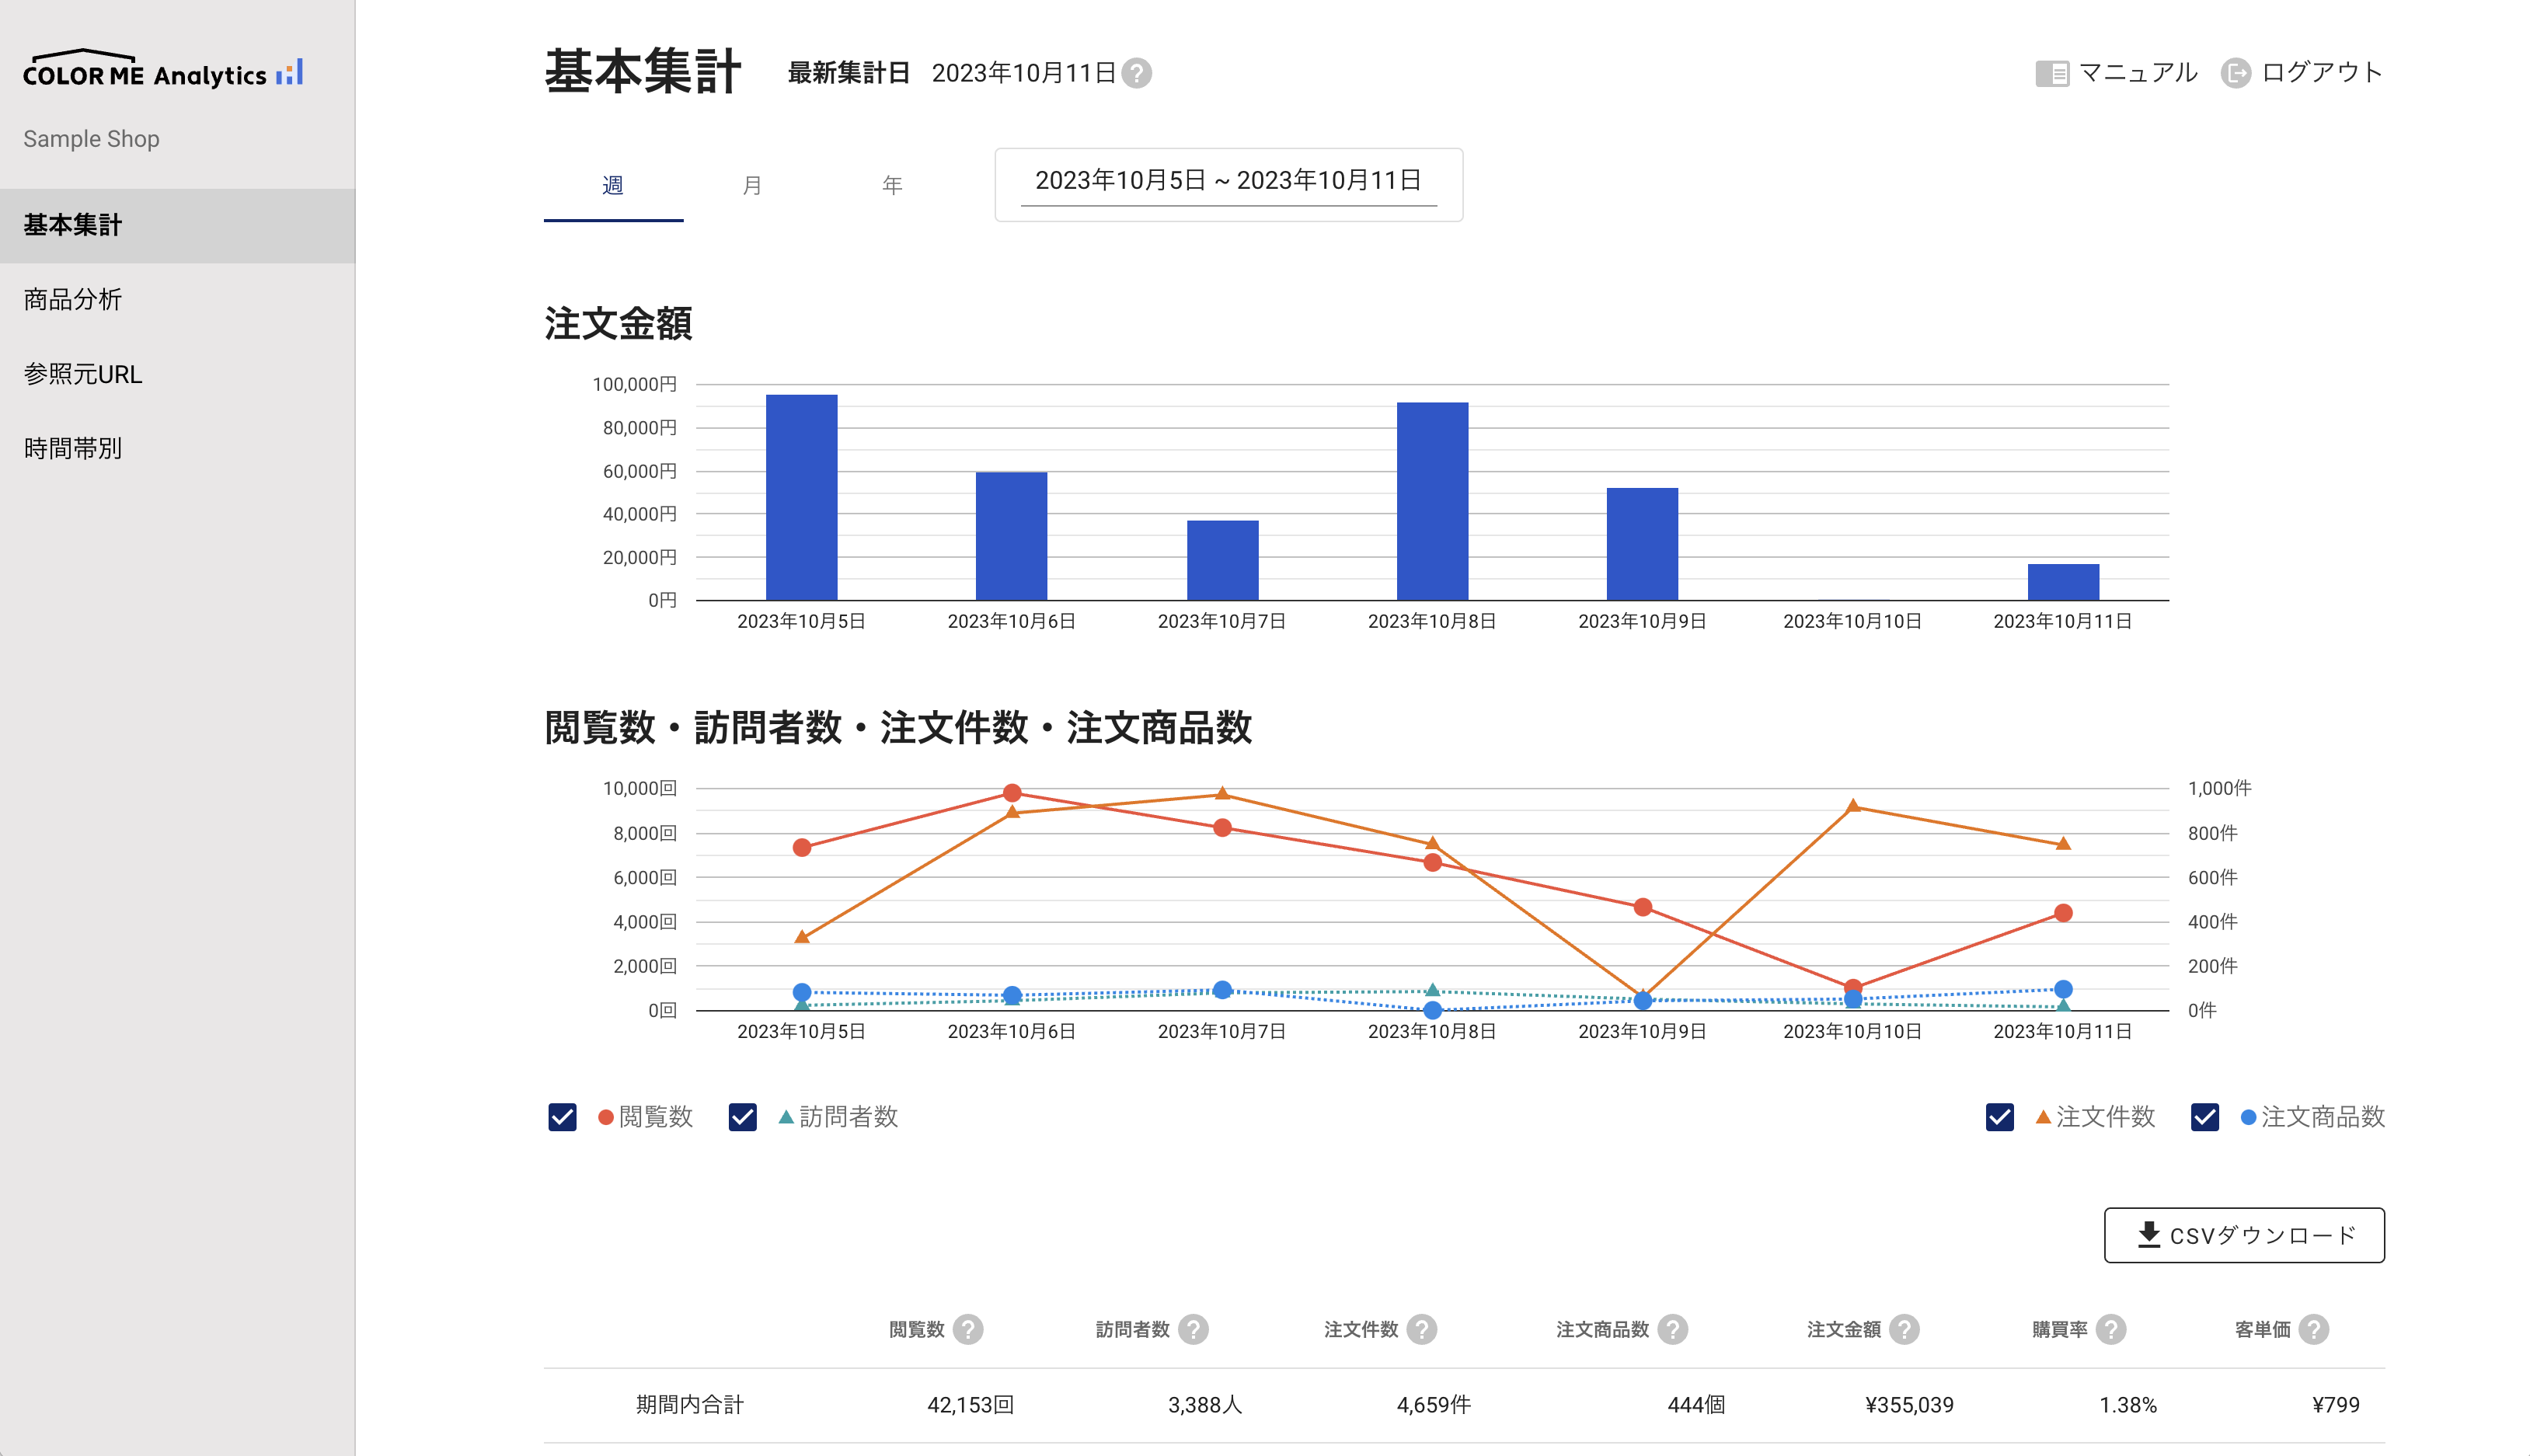Viewport: 2530px width, 1456px height.
Task: Click help icon next to 購買率 column
Action: (x=2110, y=1329)
